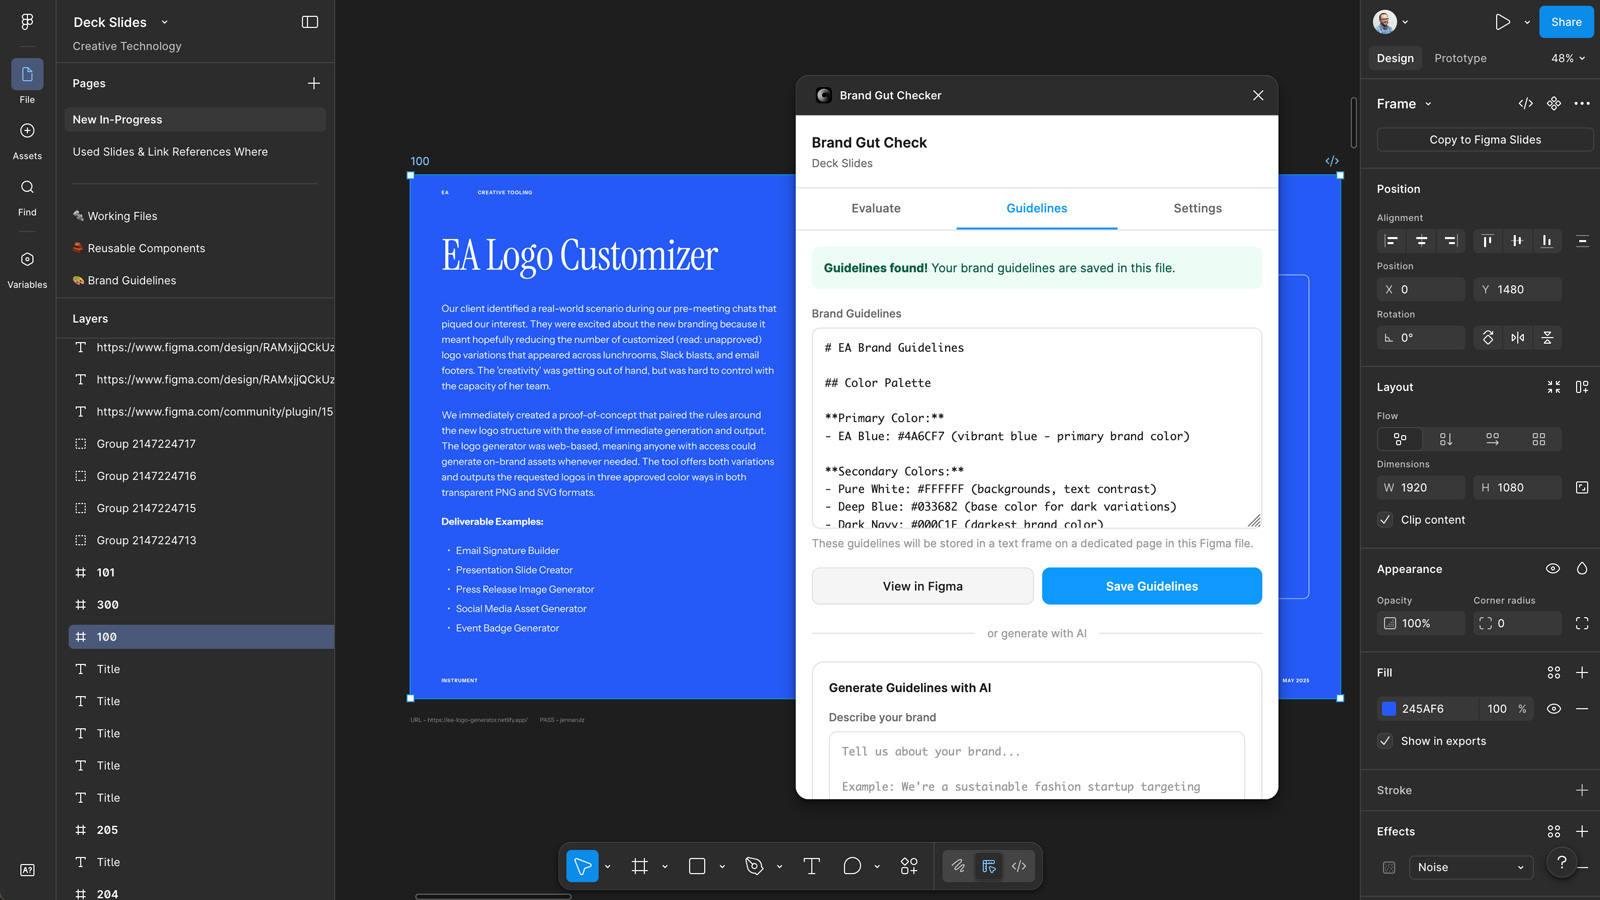Click Copy to Figma Slides button
This screenshot has width=1600, height=900.
click(x=1485, y=140)
